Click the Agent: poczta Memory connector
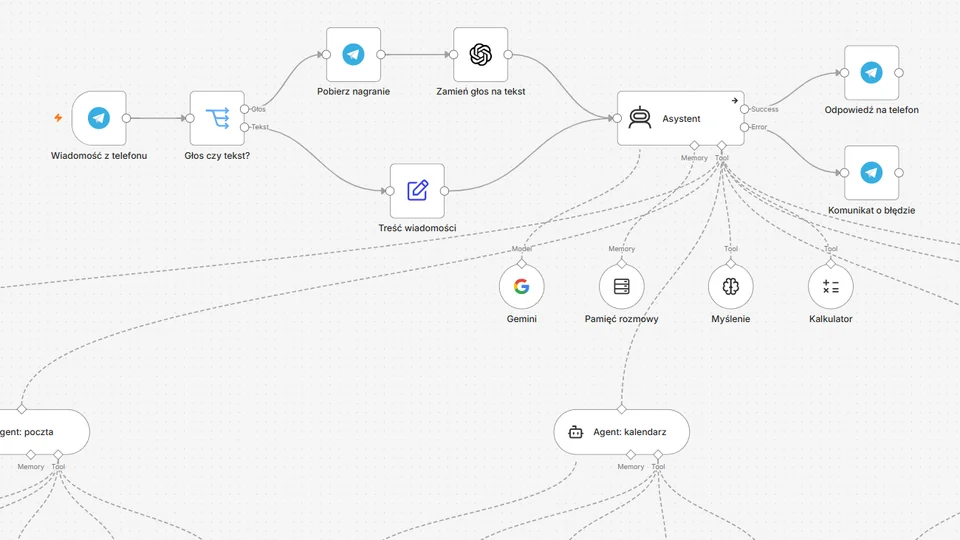 coord(31,454)
